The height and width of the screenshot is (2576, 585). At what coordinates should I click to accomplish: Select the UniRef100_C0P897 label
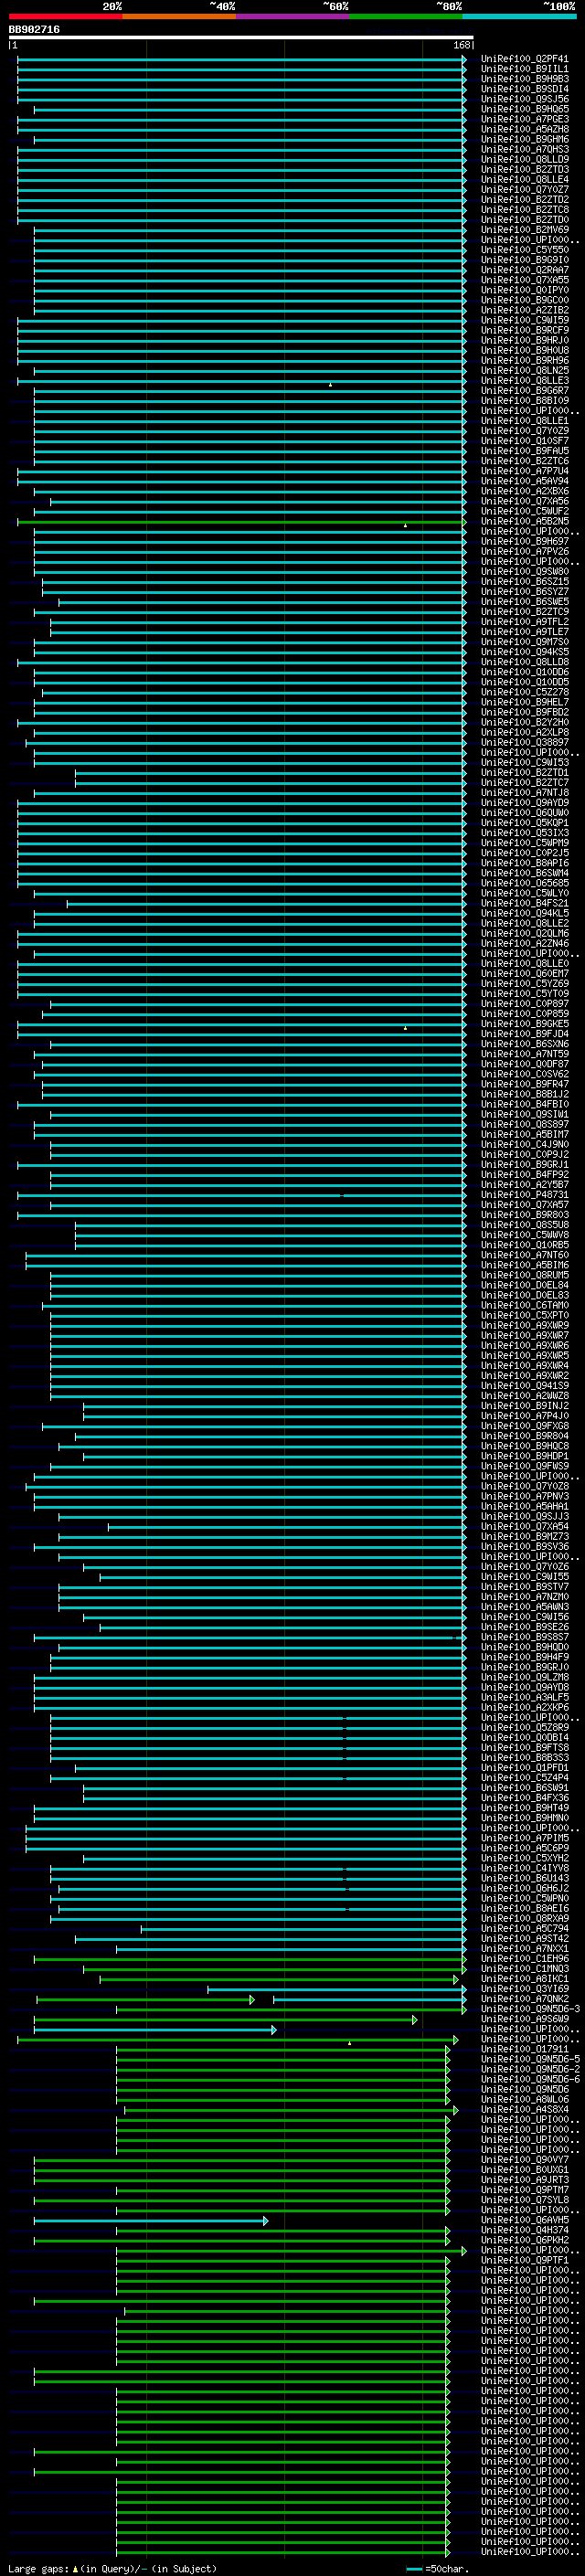pyautogui.click(x=525, y=1004)
